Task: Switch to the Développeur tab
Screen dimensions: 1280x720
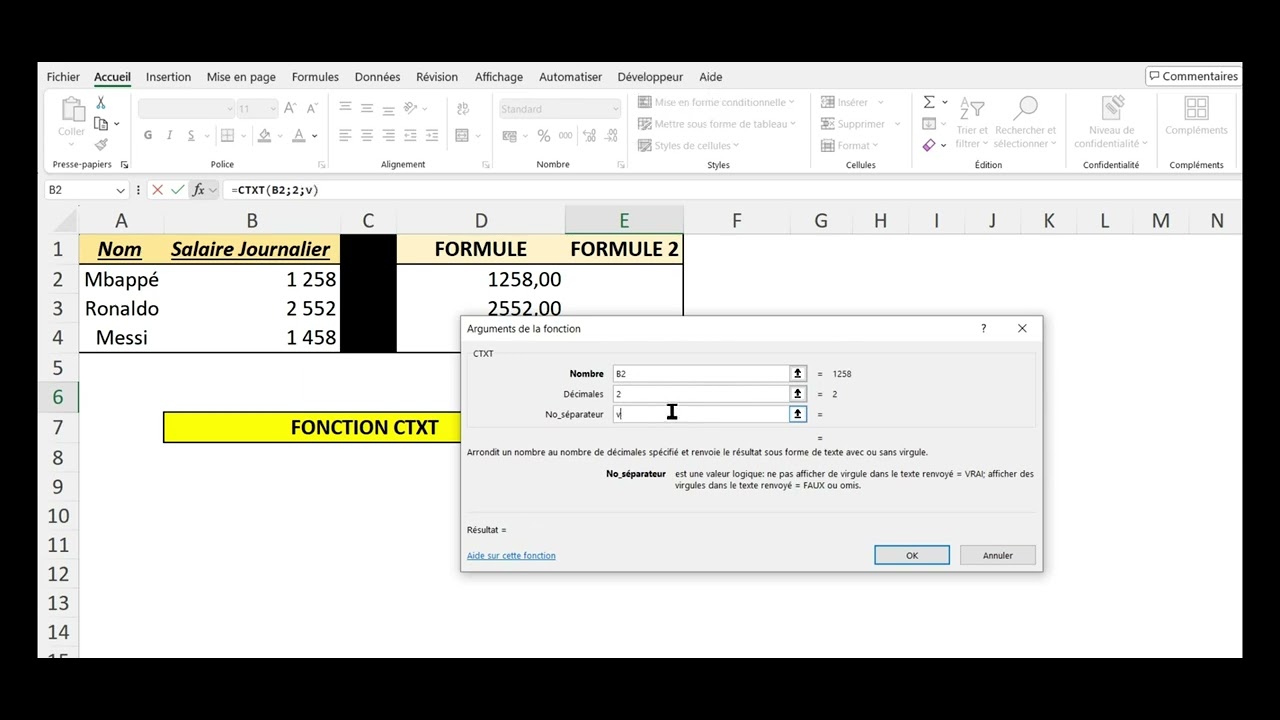Action: pyautogui.click(x=650, y=77)
